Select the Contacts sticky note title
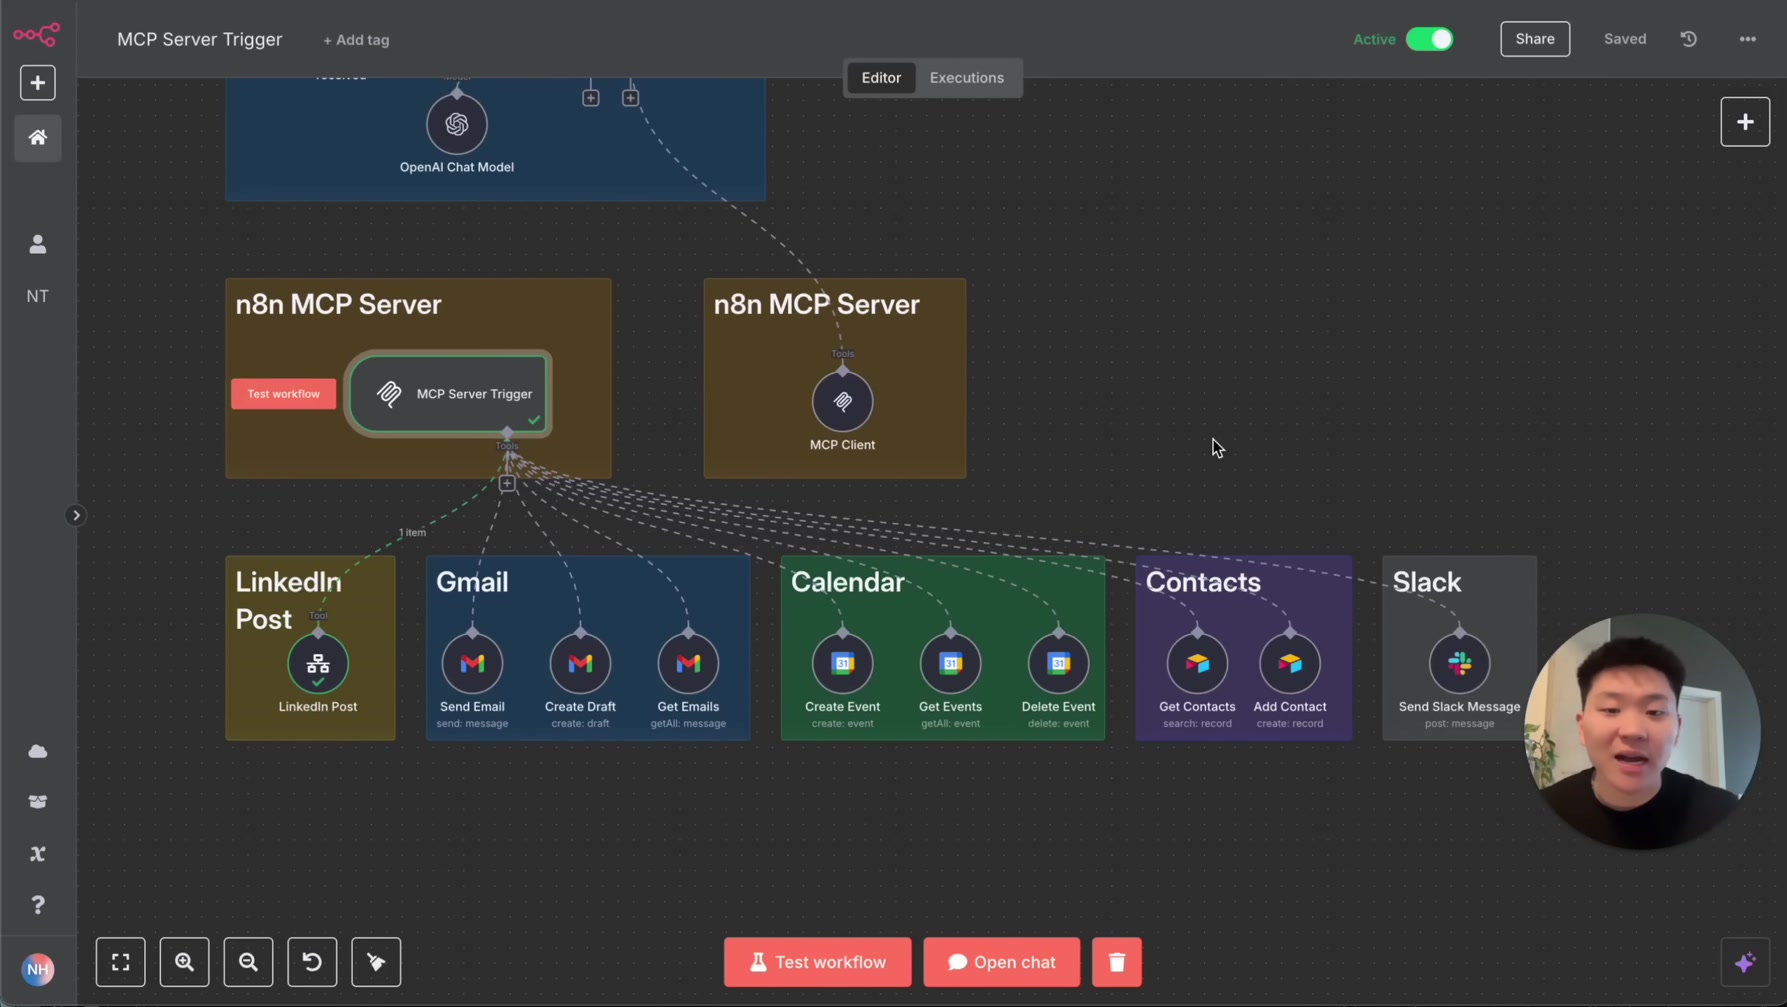This screenshot has width=1787, height=1007. (1203, 582)
